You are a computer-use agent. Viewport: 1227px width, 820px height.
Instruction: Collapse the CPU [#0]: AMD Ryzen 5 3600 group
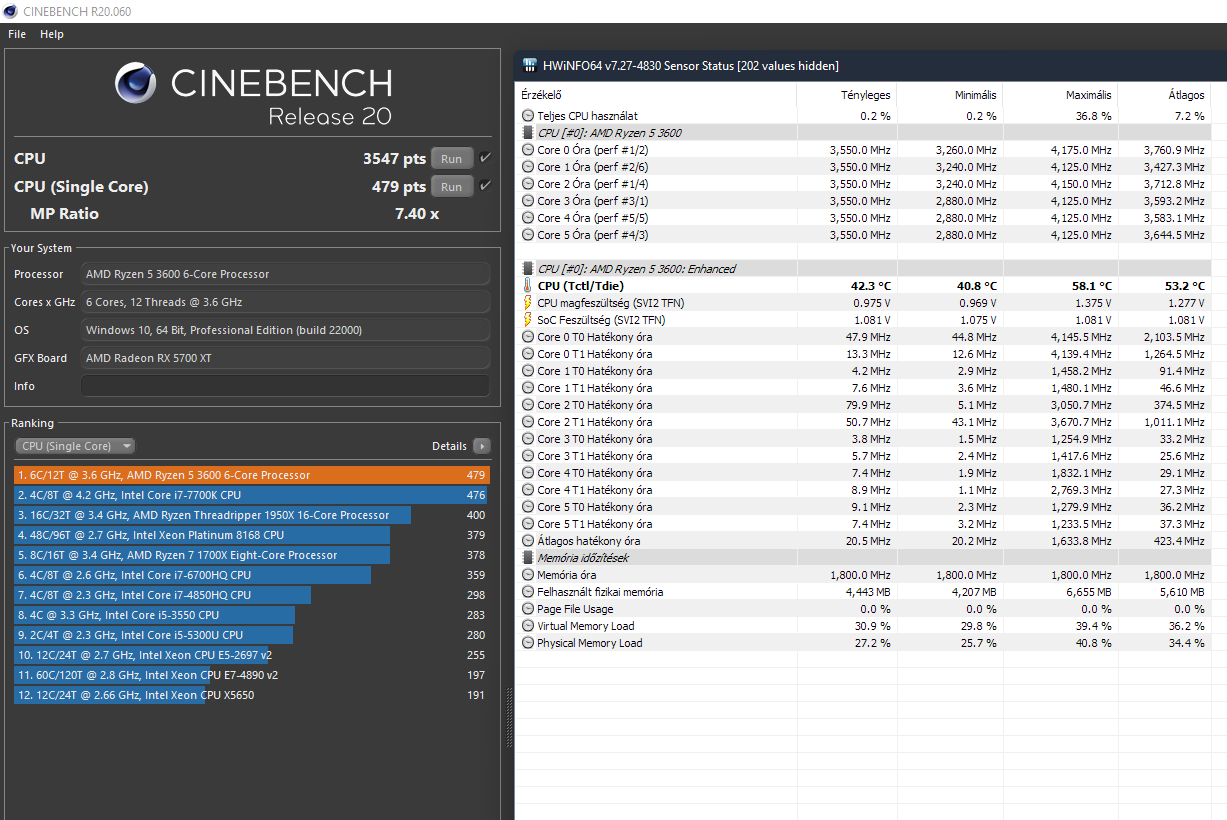[x=528, y=133]
